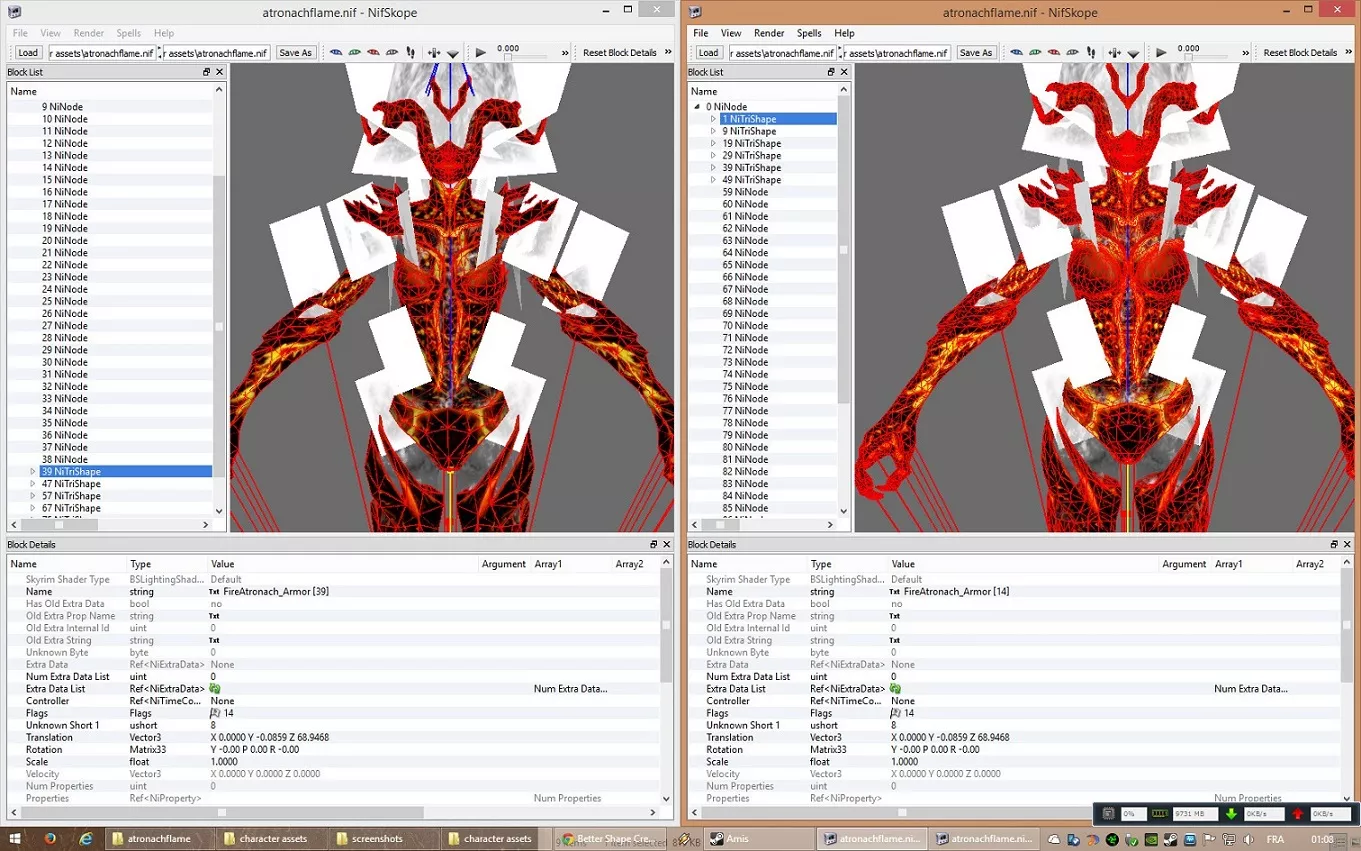Float the Block List panel in left window
Image resolution: width=1361 pixels, height=851 pixels.
coord(207,72)
